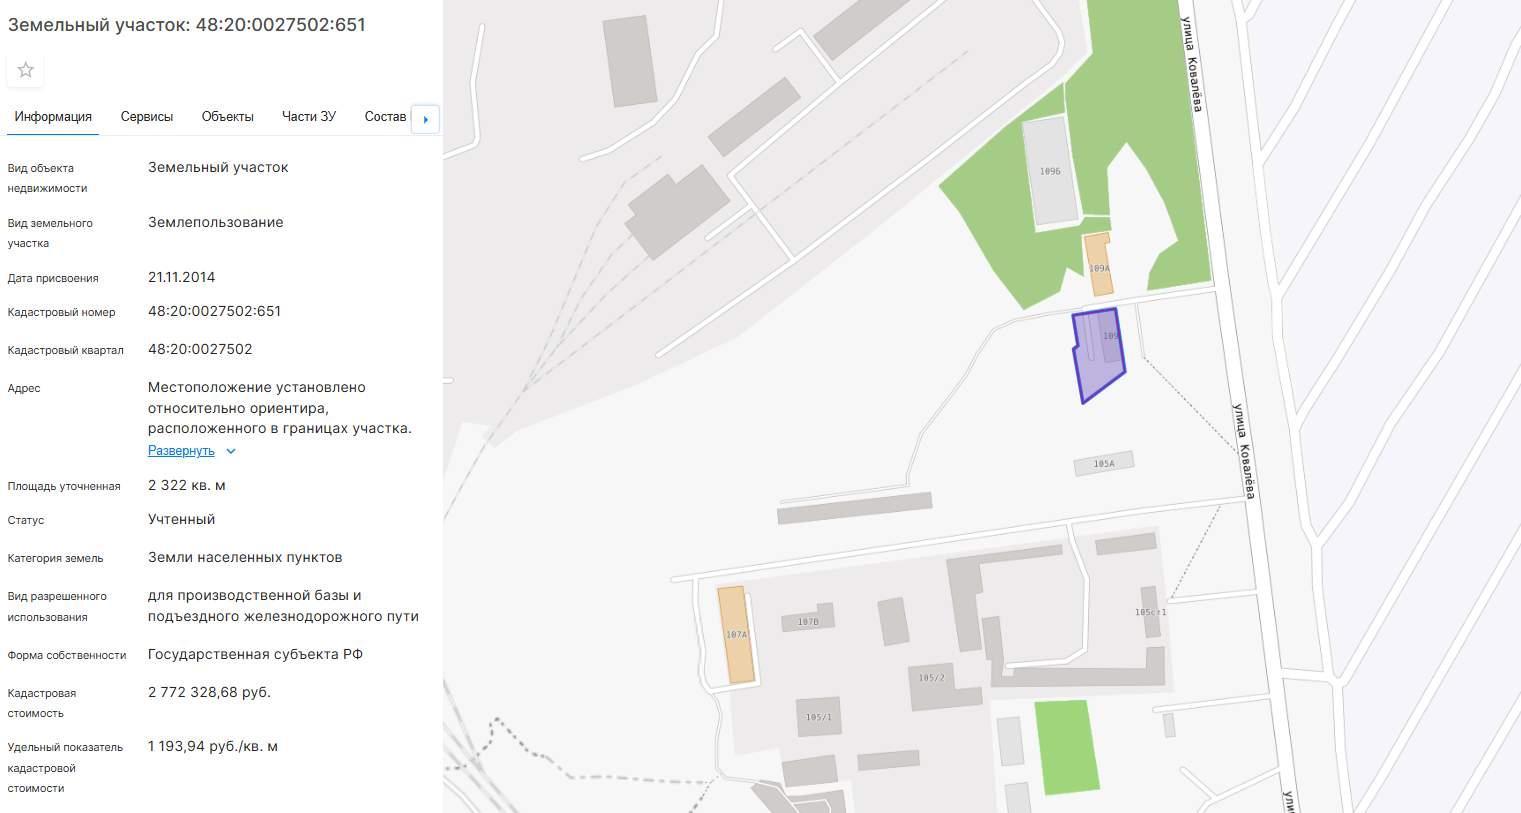Select building 1096 on the map
1521x813 pixels.
(1050, 171)
